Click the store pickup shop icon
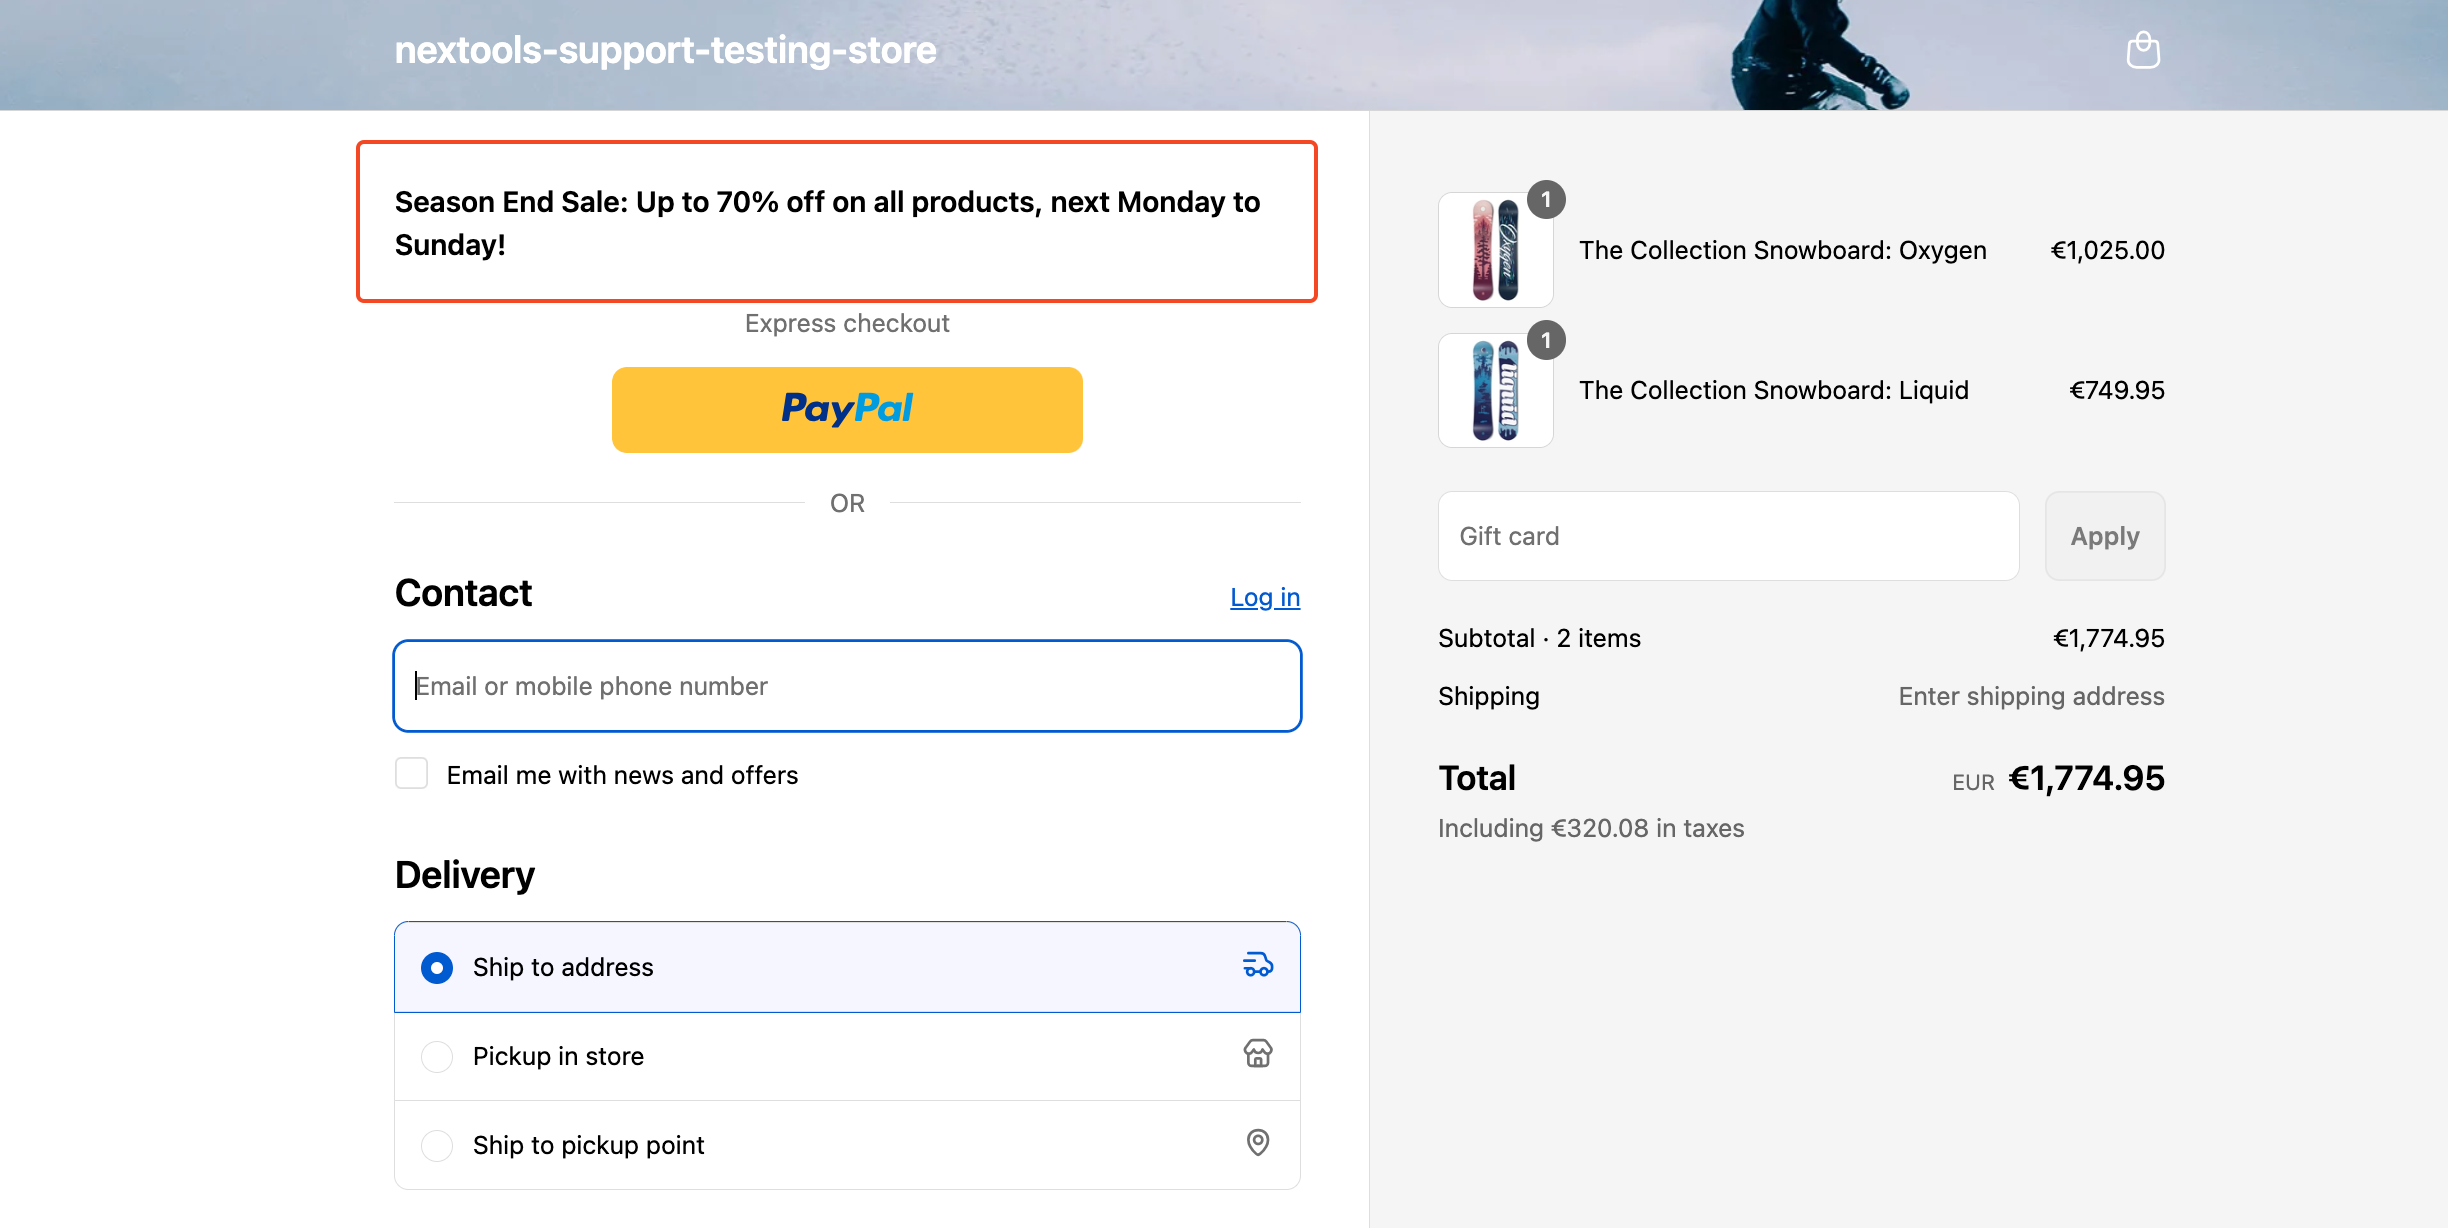Screen dimensions: 2448x1228 1258,1054
